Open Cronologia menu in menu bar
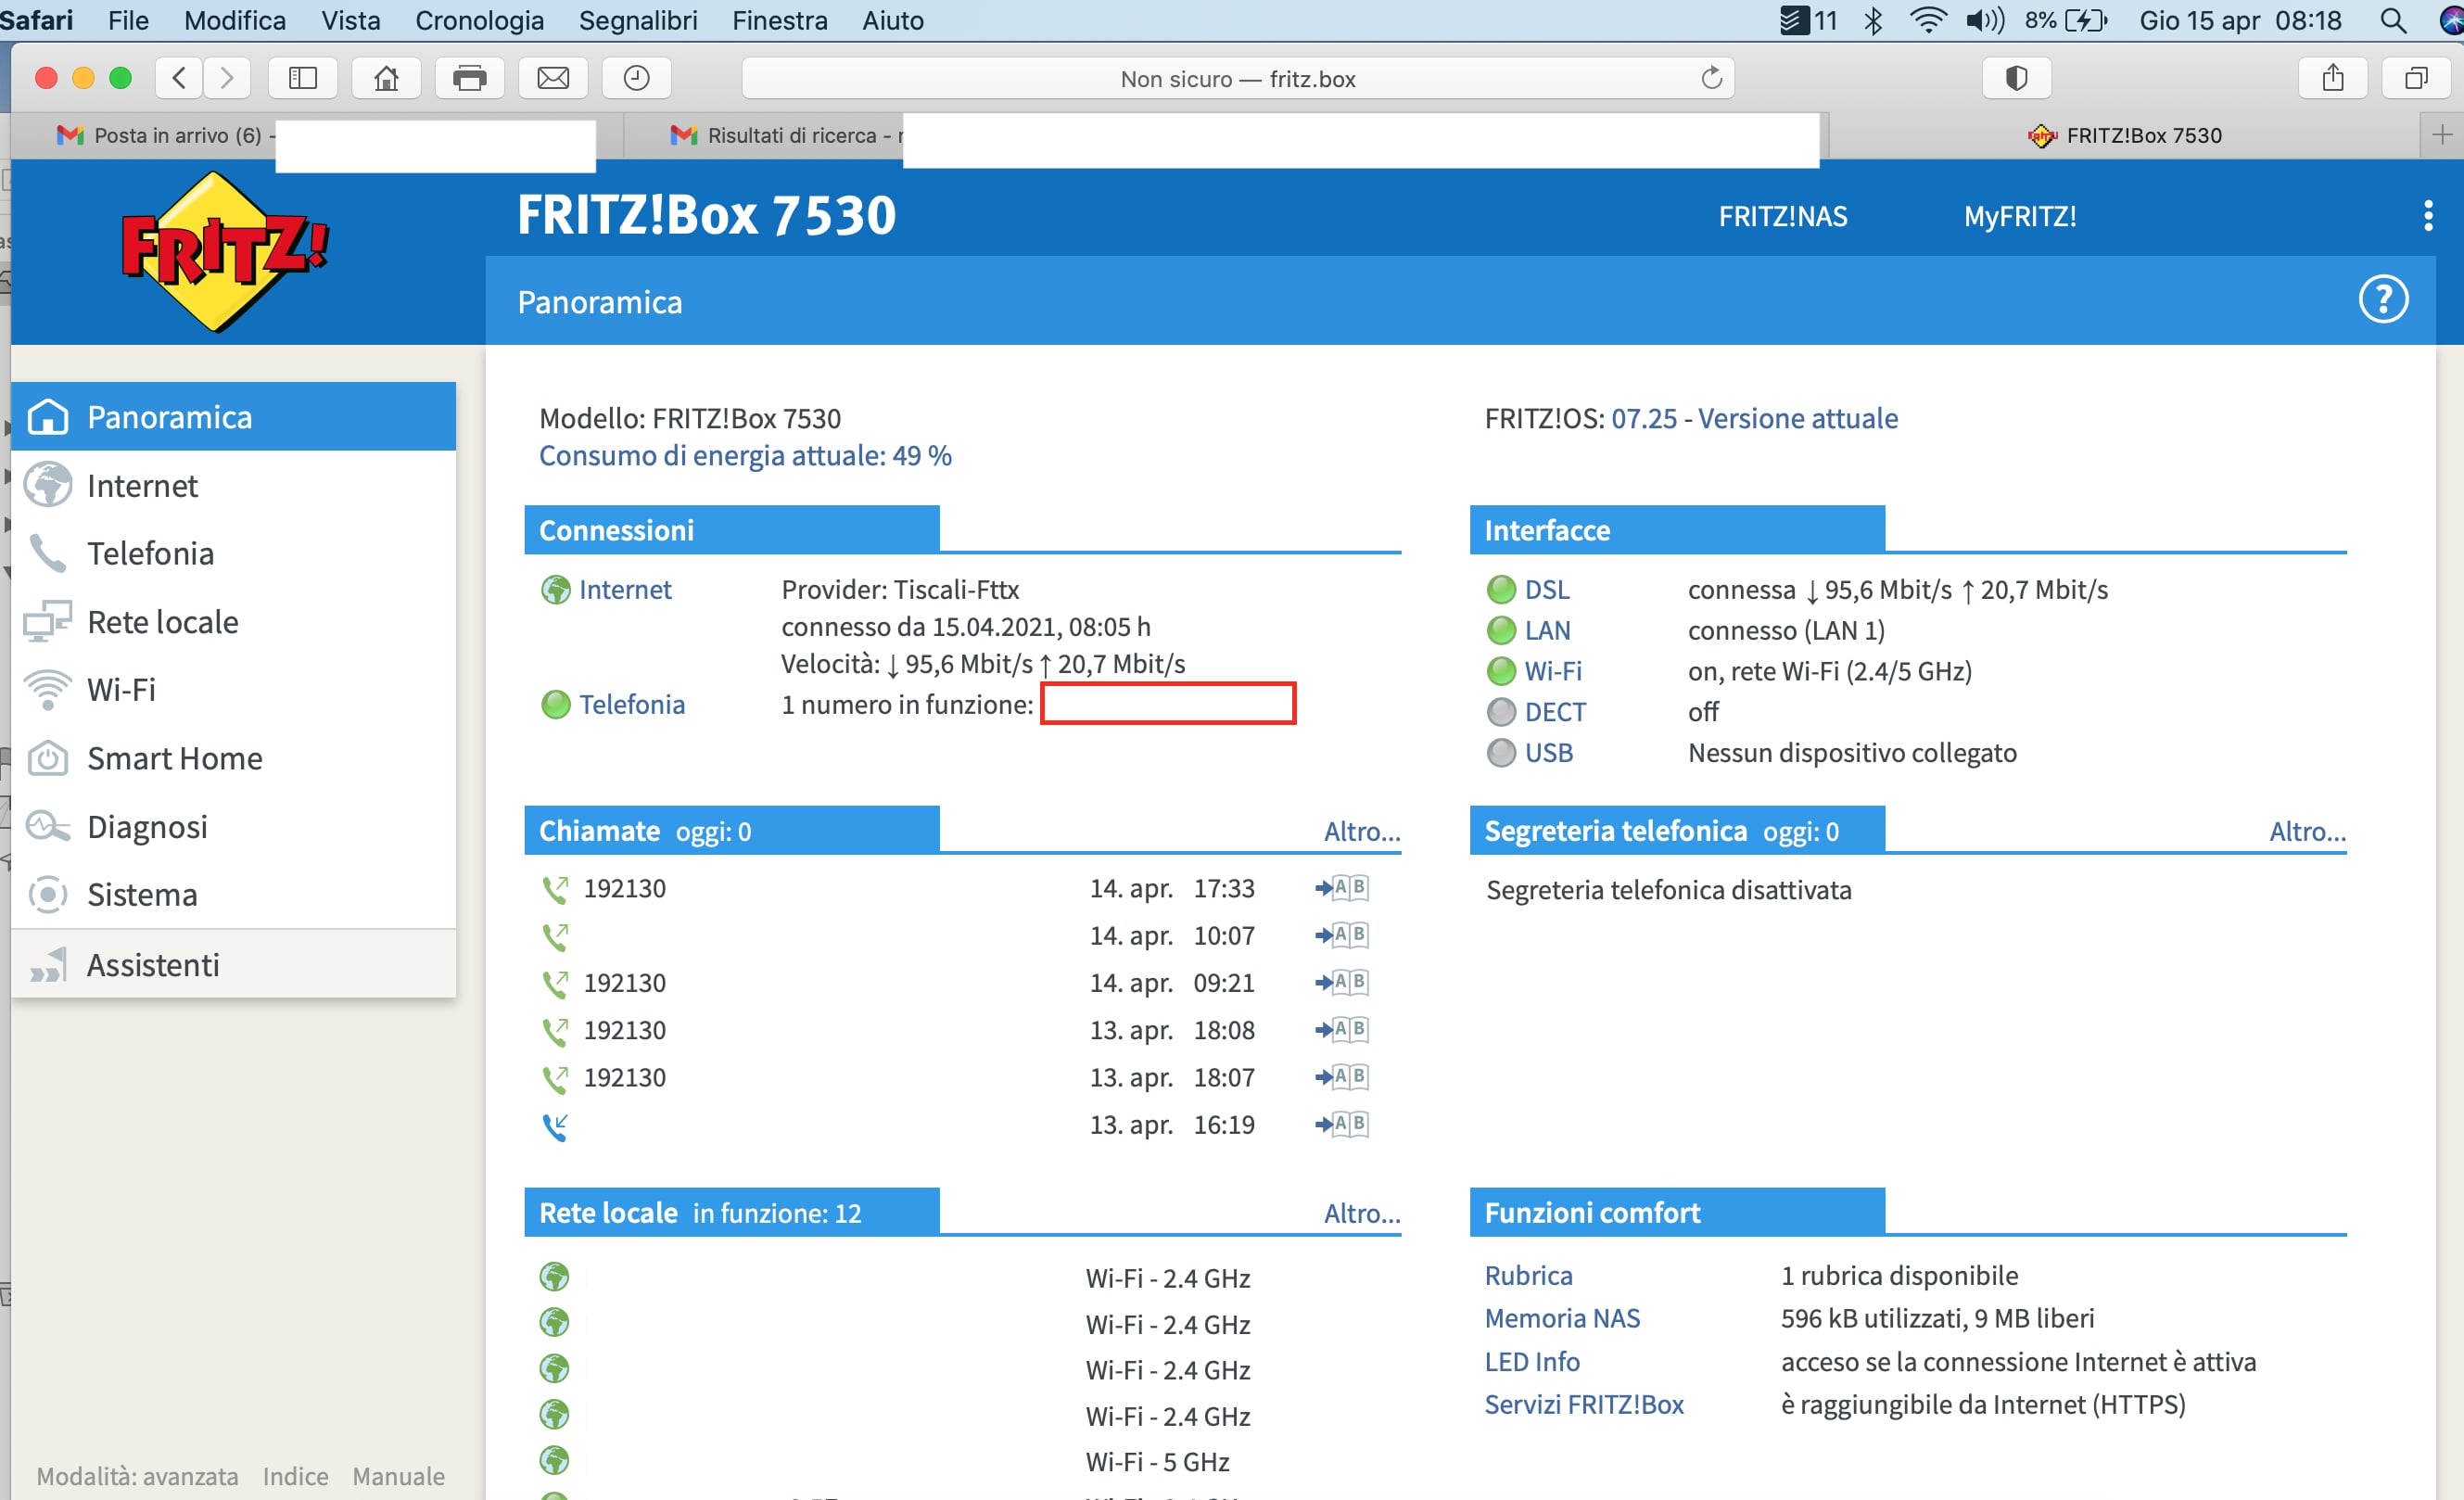 480,21
